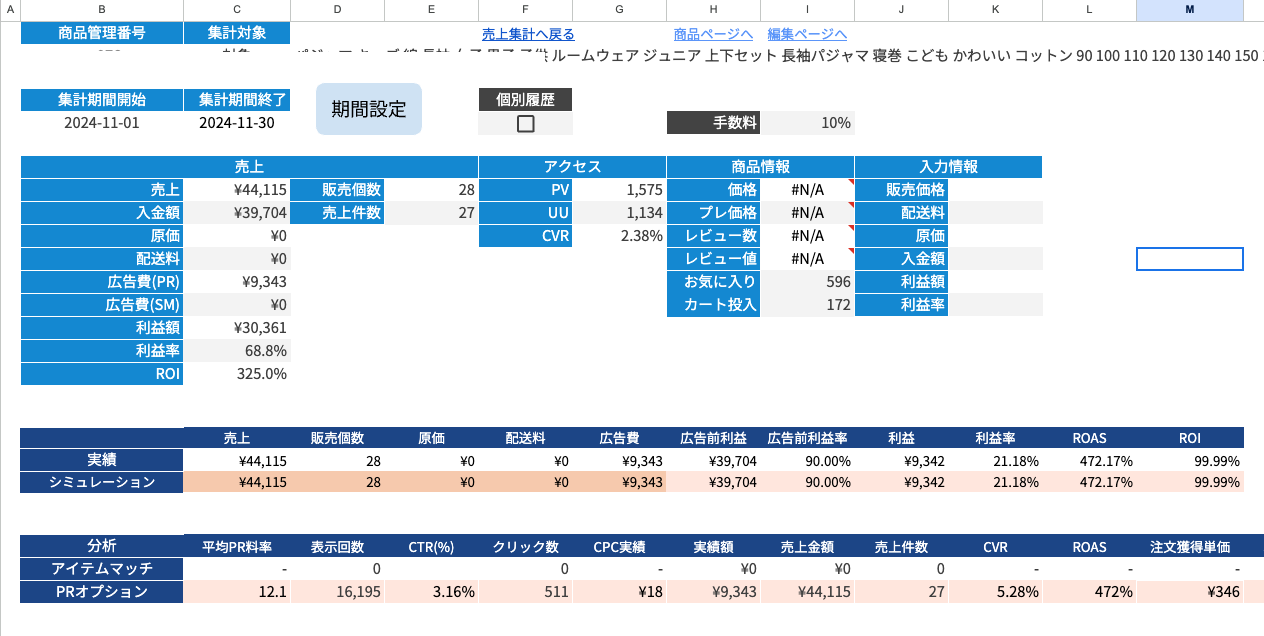This screenshot has width=1264, height=636.
Task: Click the empty input cell beside 利益率 in 入力情報
Action: [995, 305]
